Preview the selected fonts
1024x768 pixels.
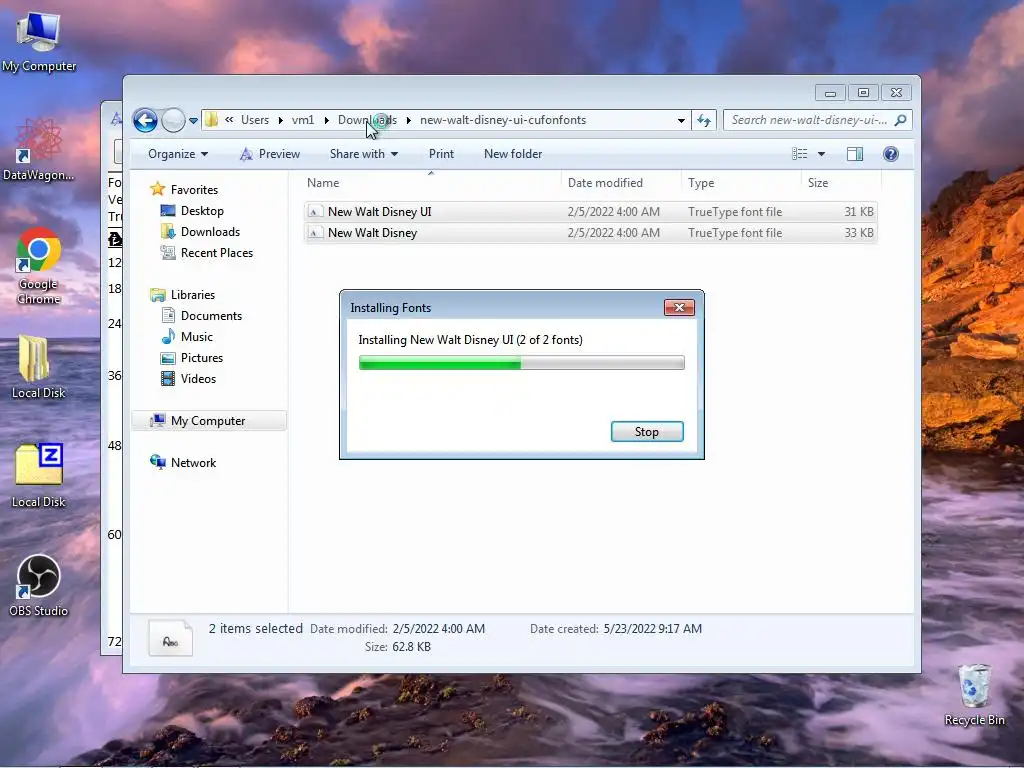click(270, 154)
